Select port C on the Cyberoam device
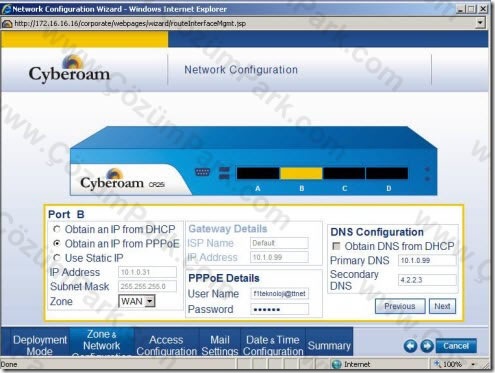This screenshot has height=373, width=495. [344, 173]
